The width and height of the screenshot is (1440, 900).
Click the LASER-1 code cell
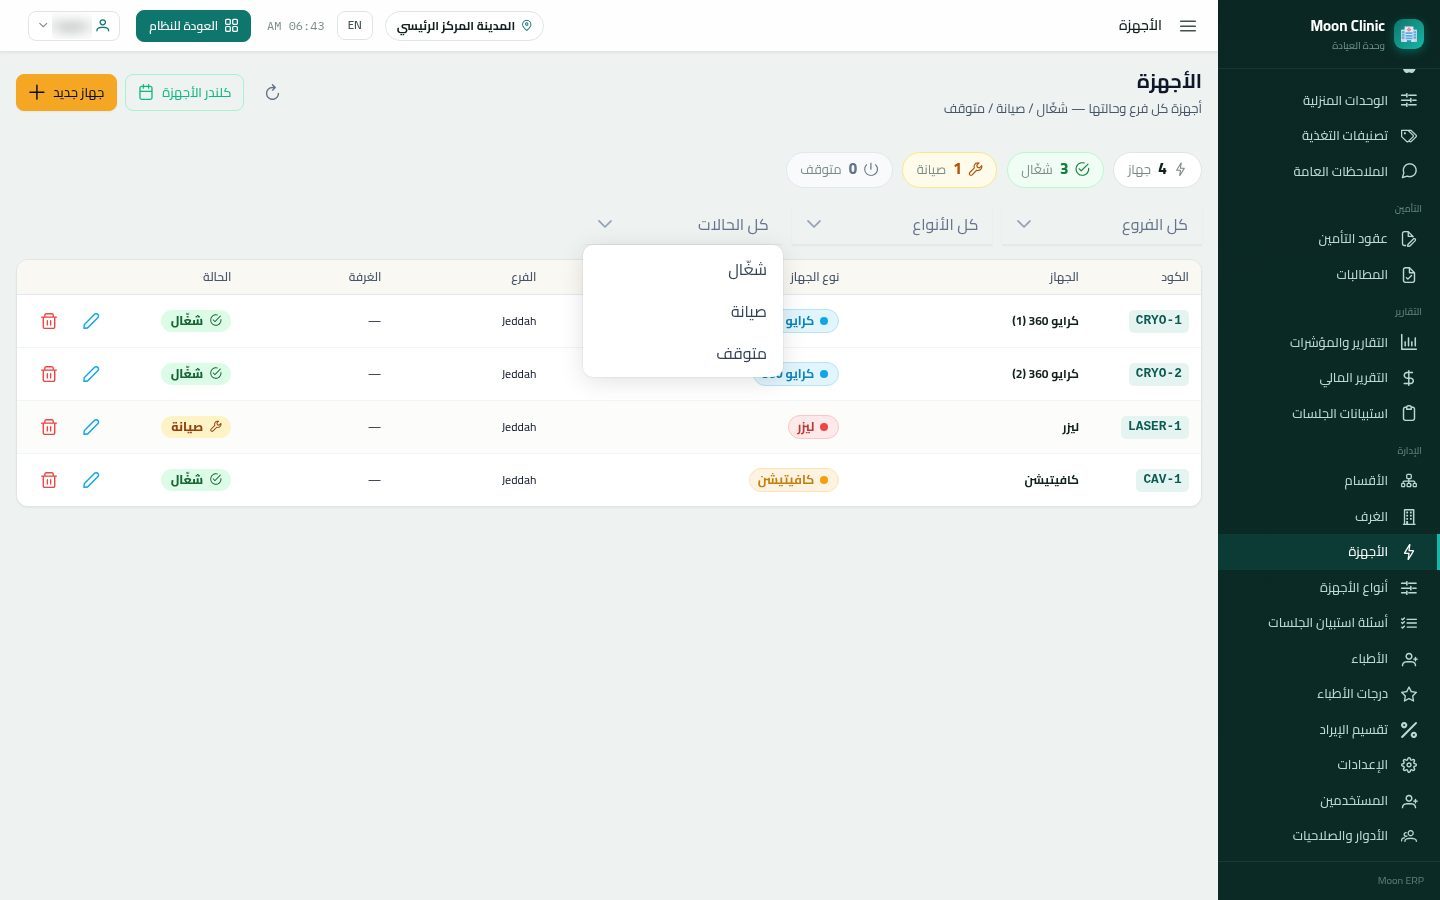[1155, 427]
